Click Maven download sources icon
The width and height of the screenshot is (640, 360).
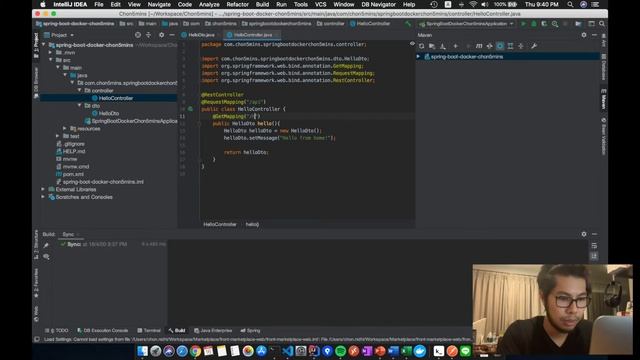(x=443, y=46)
